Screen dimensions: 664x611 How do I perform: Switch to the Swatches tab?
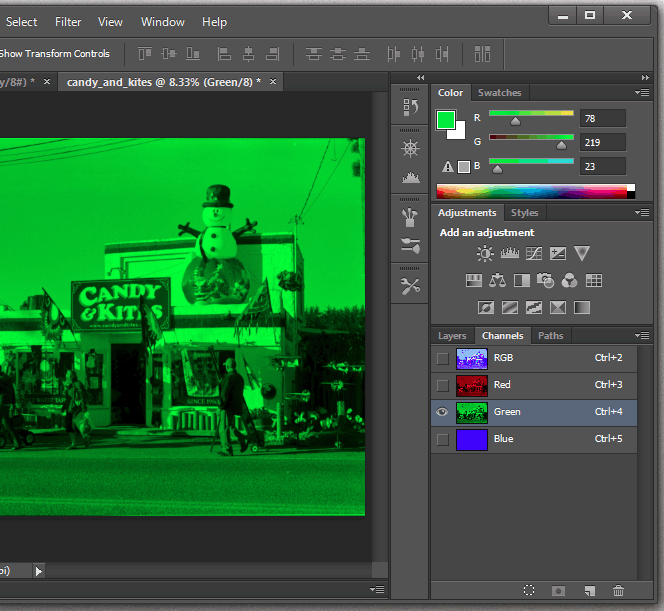click(x=499, y=93)
